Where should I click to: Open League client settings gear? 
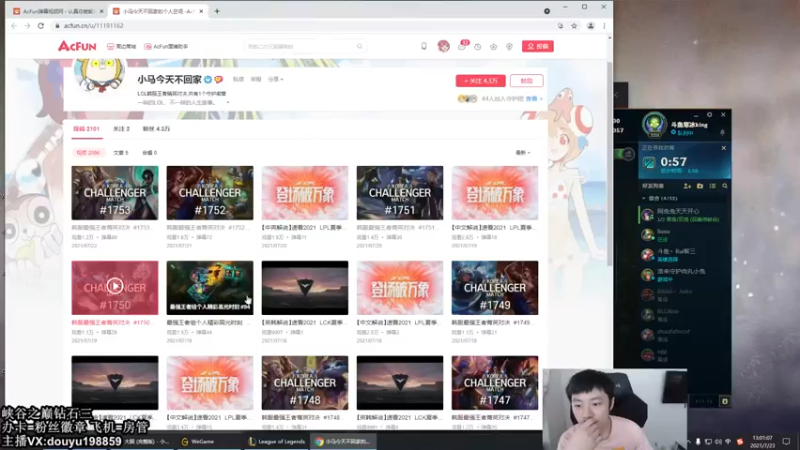point(709,115)
